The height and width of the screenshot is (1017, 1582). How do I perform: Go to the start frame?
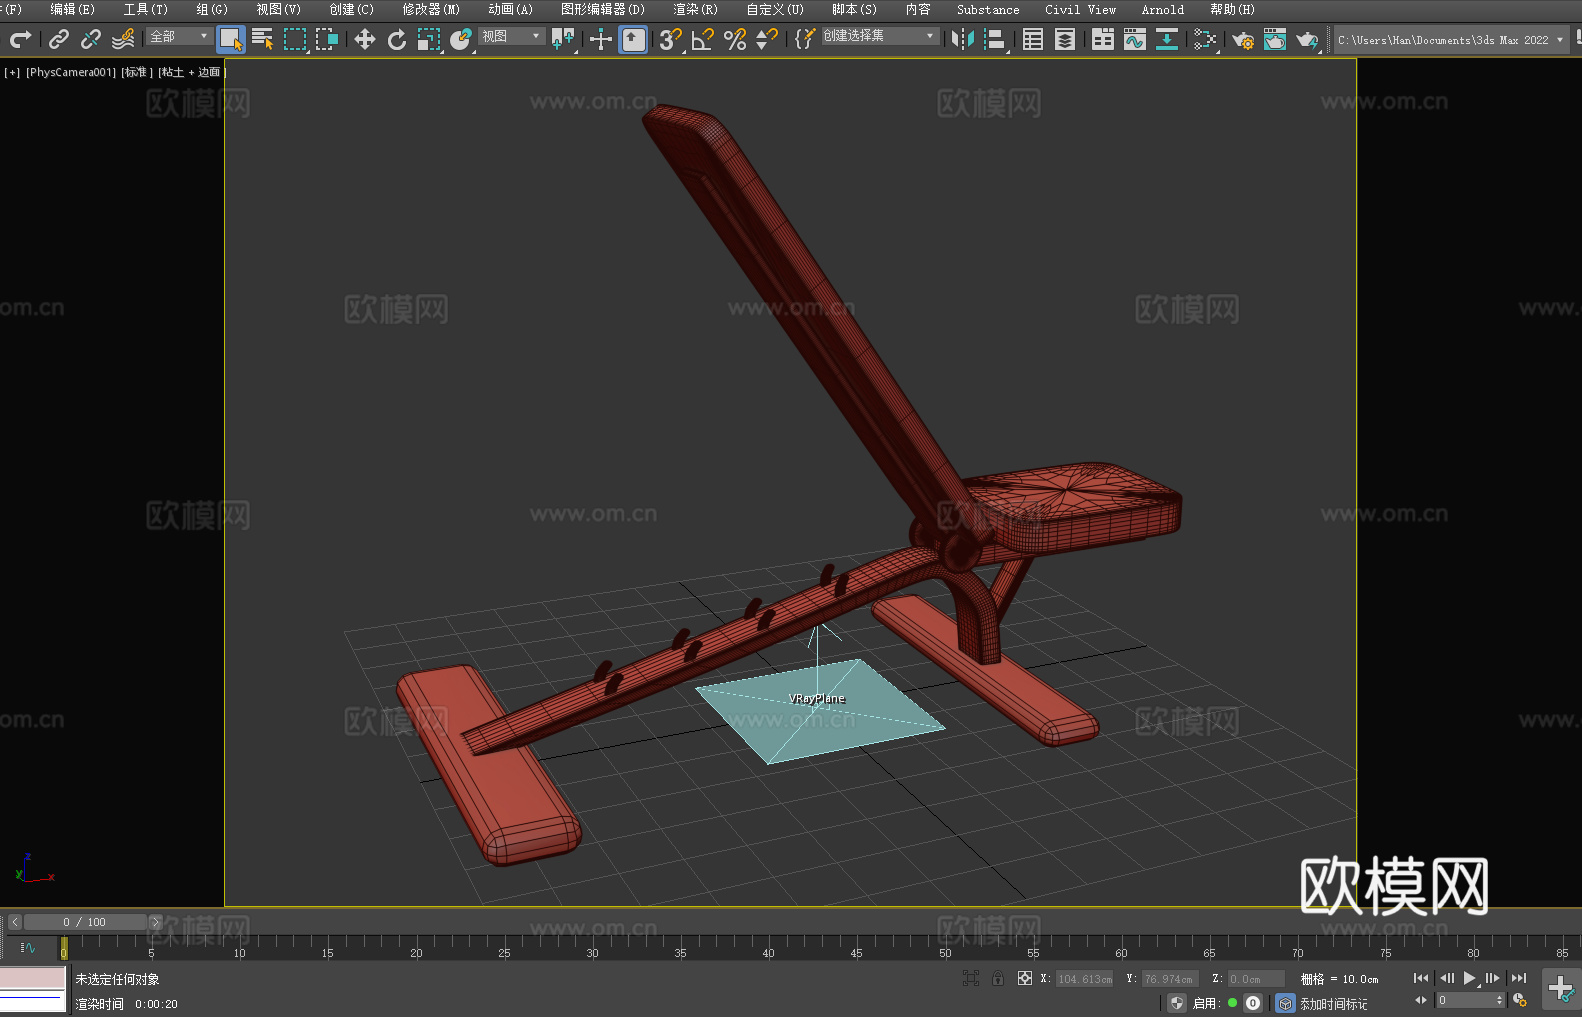tap(1420, 978)
